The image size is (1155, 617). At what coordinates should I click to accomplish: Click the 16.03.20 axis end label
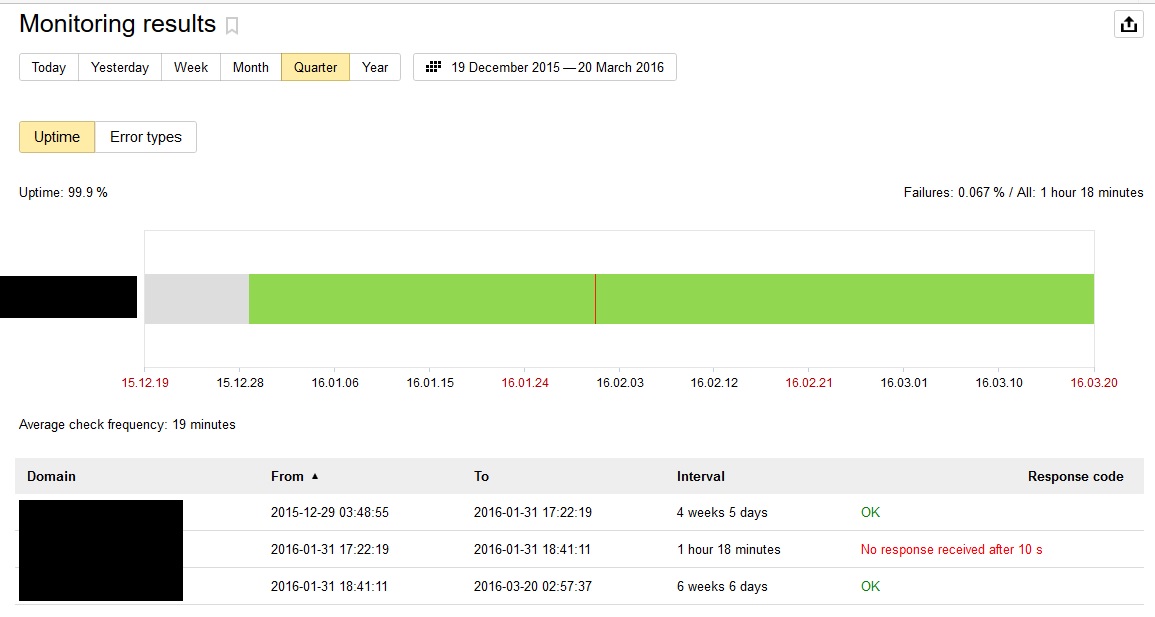coord(1094,383)
